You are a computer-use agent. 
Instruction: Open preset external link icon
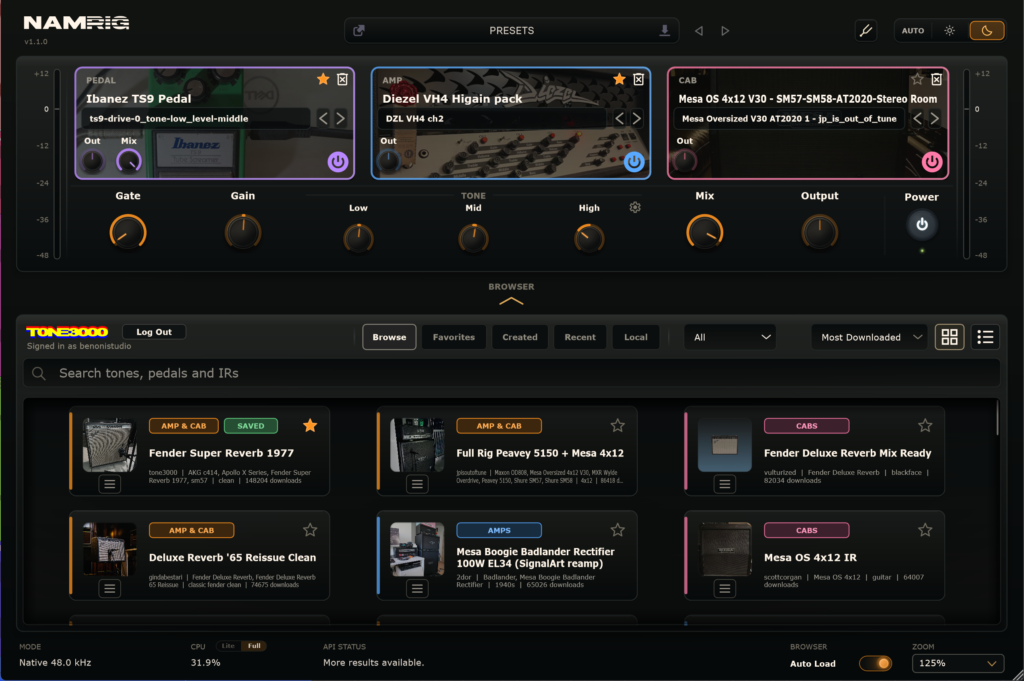(359, 31)
